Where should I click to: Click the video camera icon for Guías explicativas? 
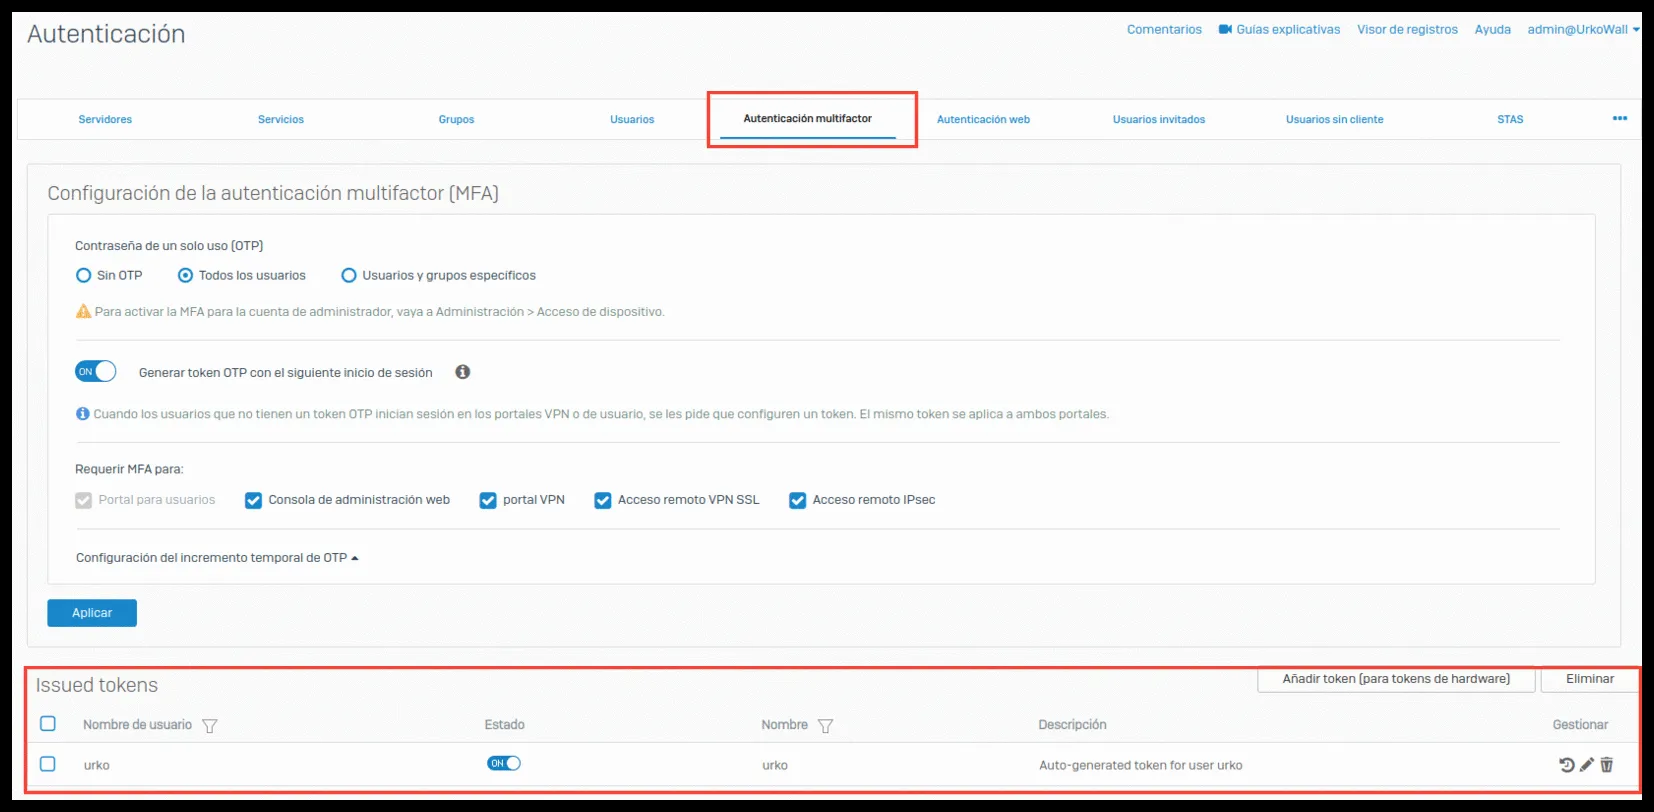pyautogui.click(x=1225, y=29)
